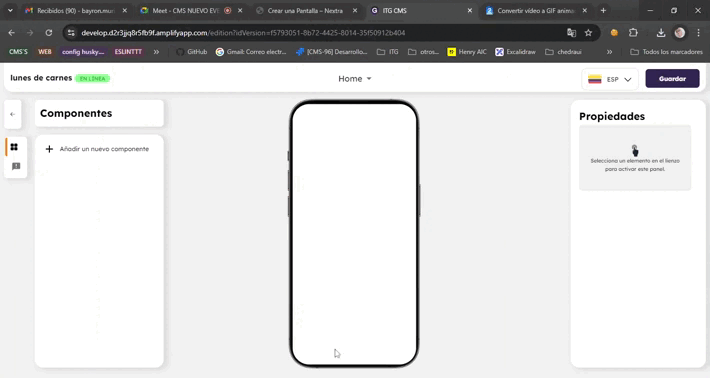This screenshot has width=710, height=378.
Task: Open the components grid sidebar icon
Action: [14, 147]
